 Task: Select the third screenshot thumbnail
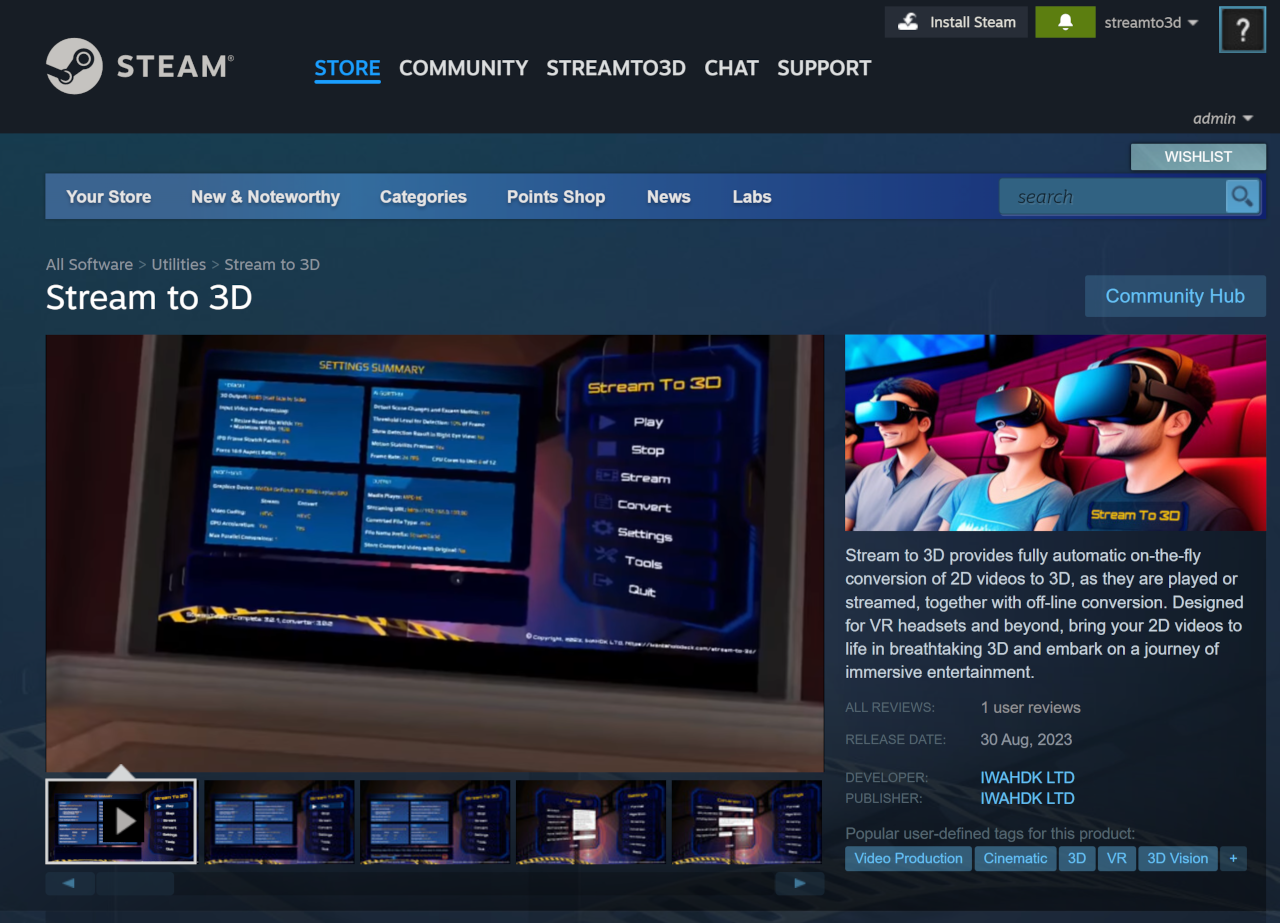(x=435, y=821)
